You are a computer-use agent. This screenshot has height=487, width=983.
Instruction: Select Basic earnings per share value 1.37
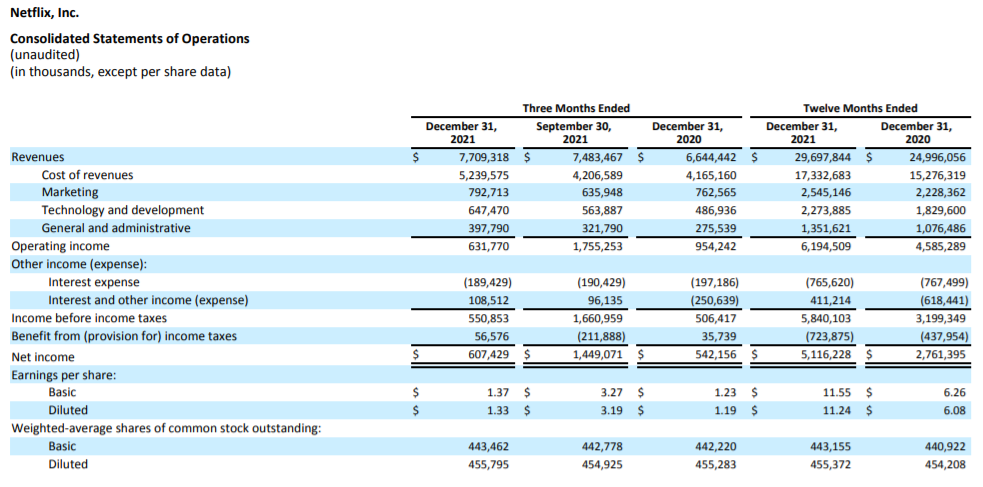click(499, 392)
